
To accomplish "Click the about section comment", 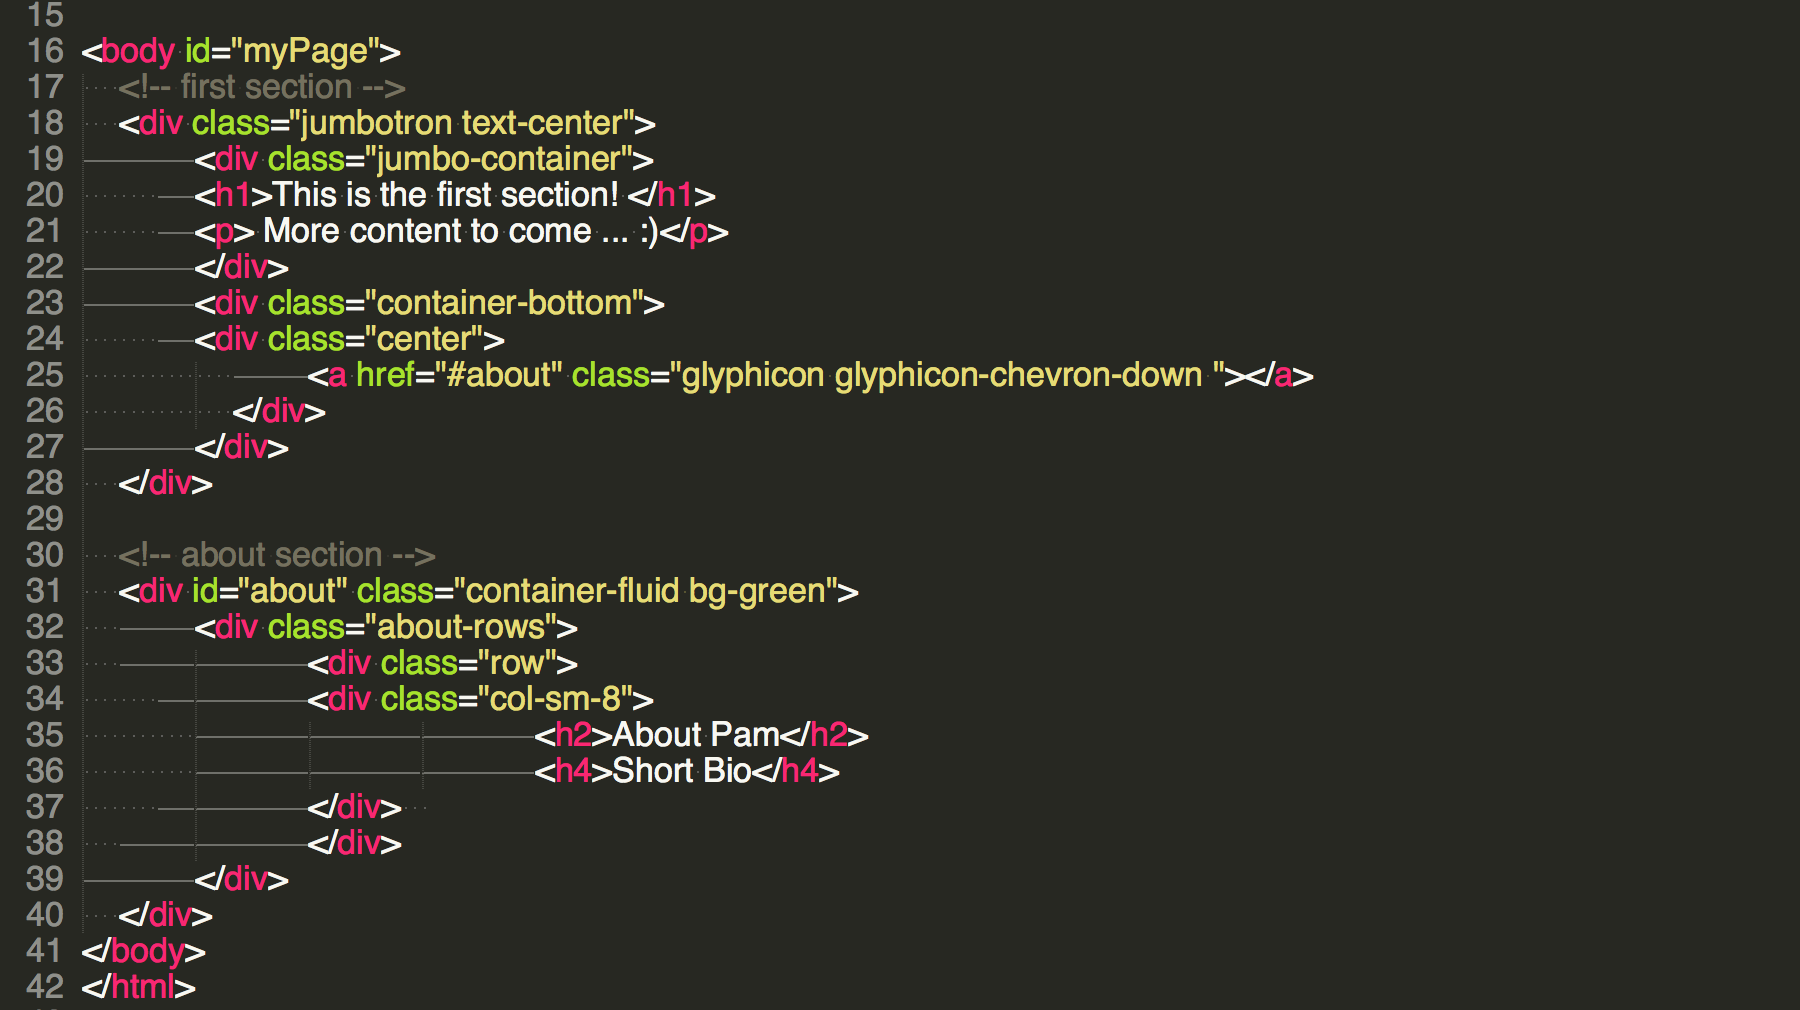I will [x=276, y=555].
